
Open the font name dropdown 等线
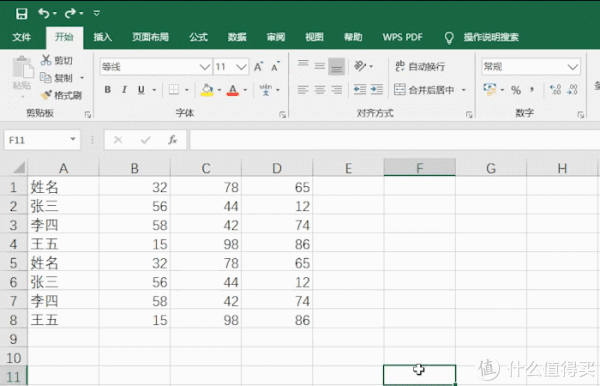point(205,67)
